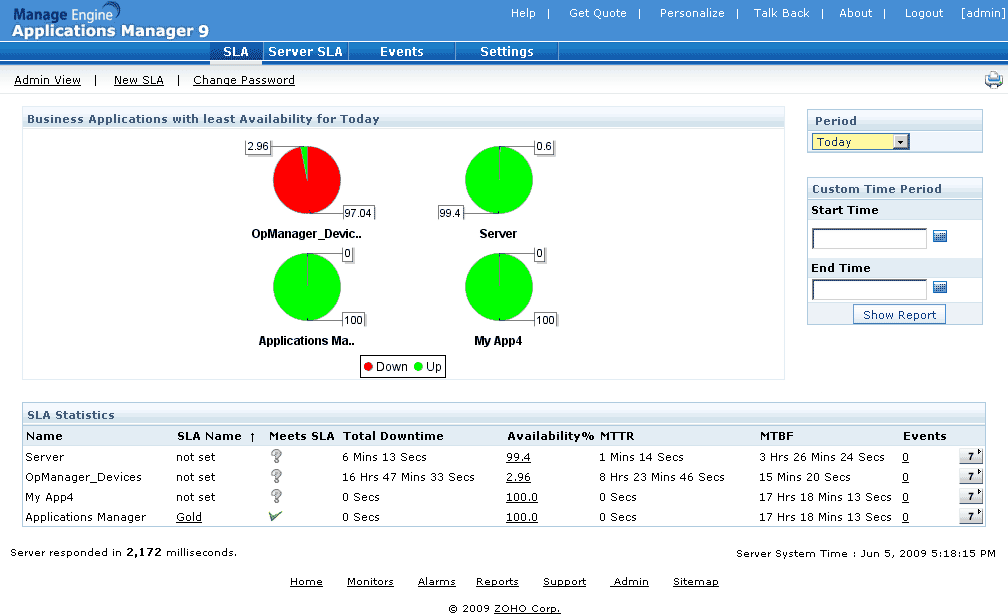Switch to the Server SLA tab
Screen dimensions: 1008x614
pos(305,51)
